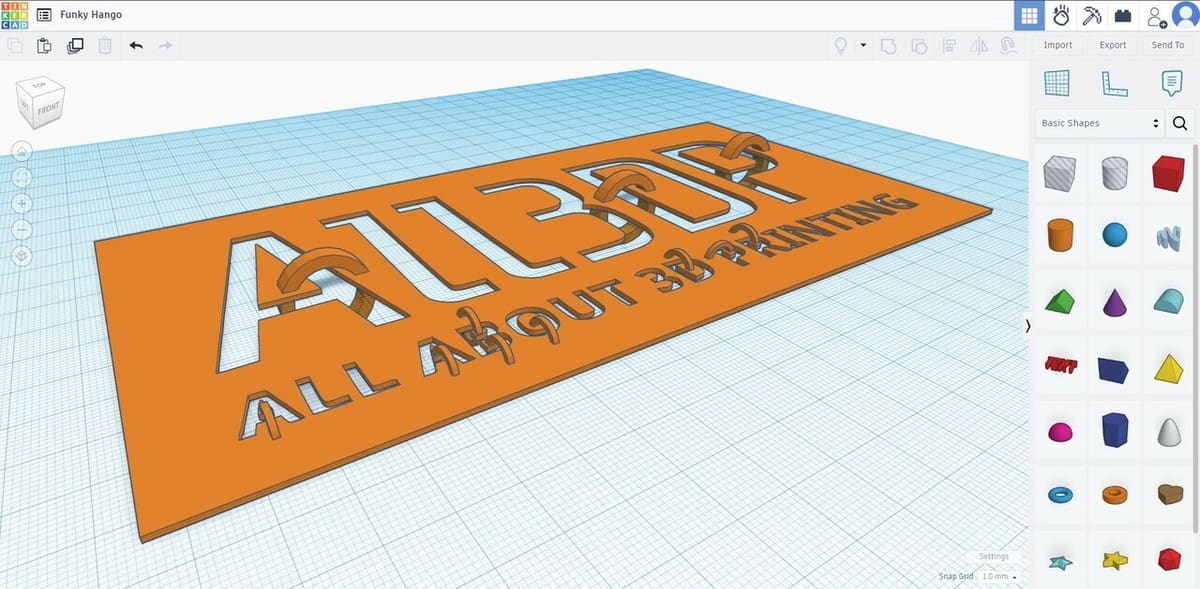Click the Export button
1200x589 pixels.
point(1113,45)
